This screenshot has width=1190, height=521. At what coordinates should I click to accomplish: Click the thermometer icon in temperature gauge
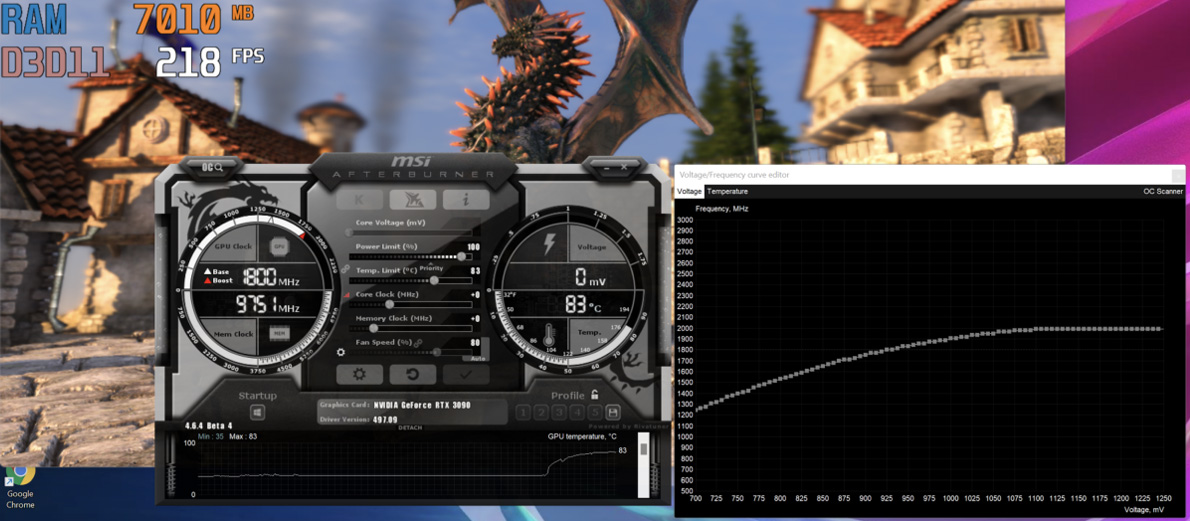(549, 333)
